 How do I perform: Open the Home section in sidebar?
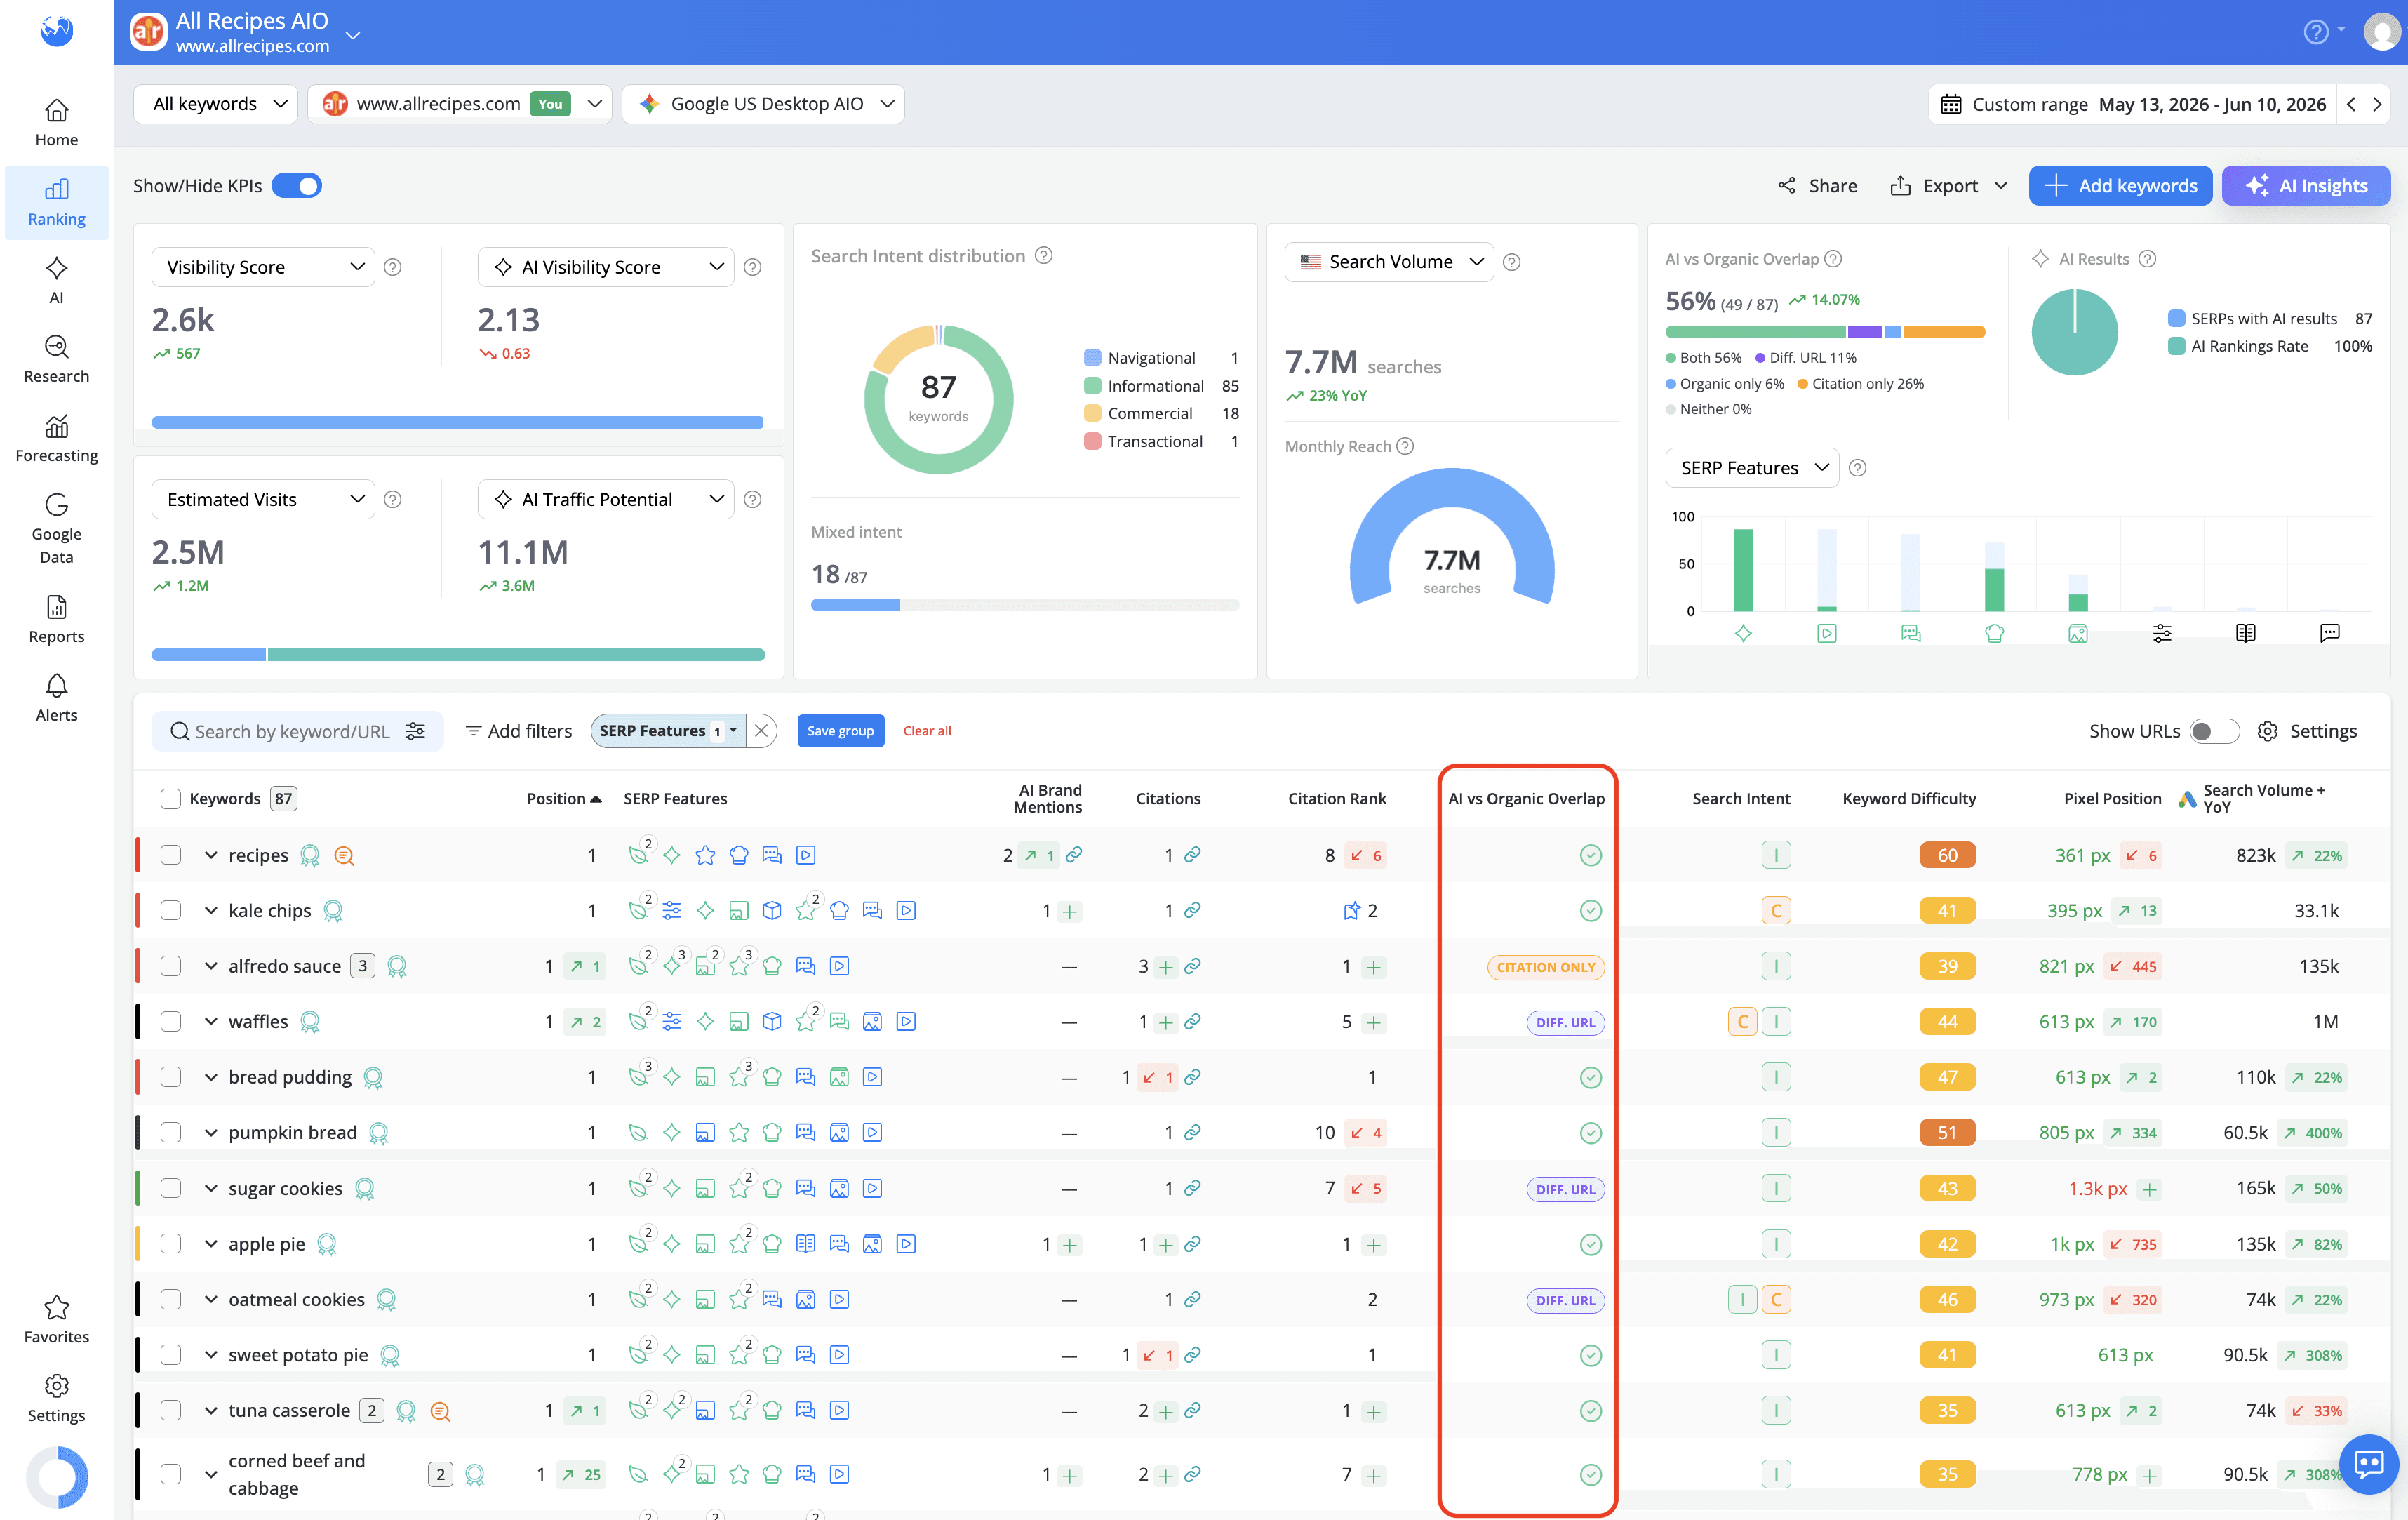click(x=56, y=123)
